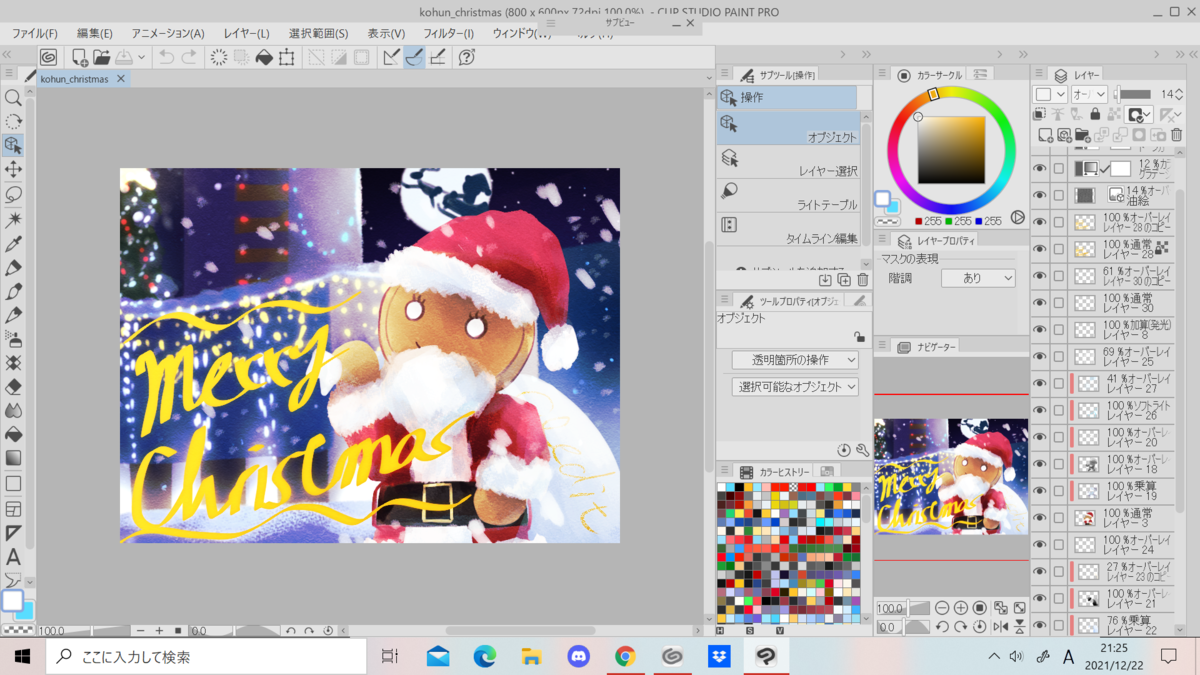
Task: Delete layer with trash icon in Layer panel
Action: (x=1176, y=135)
